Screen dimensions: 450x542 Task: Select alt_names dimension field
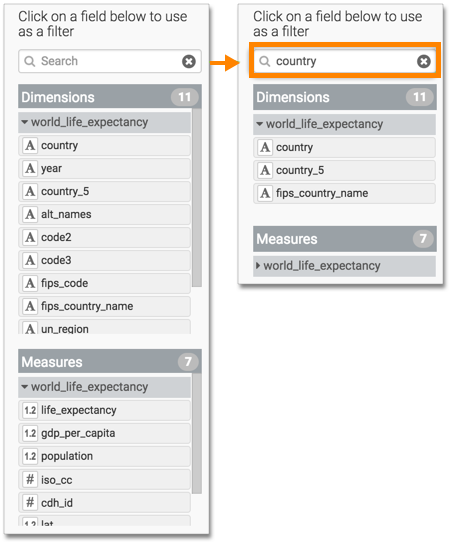tap(104, 214)
